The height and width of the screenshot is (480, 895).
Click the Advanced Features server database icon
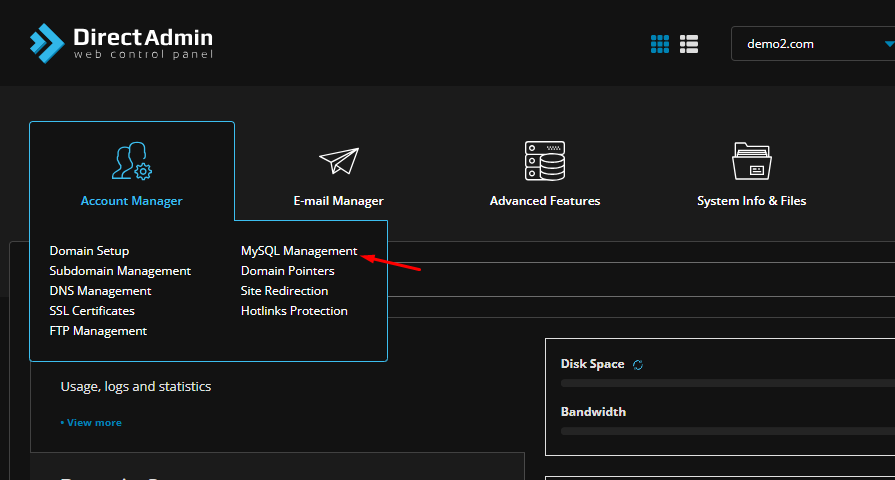point(545,161)
